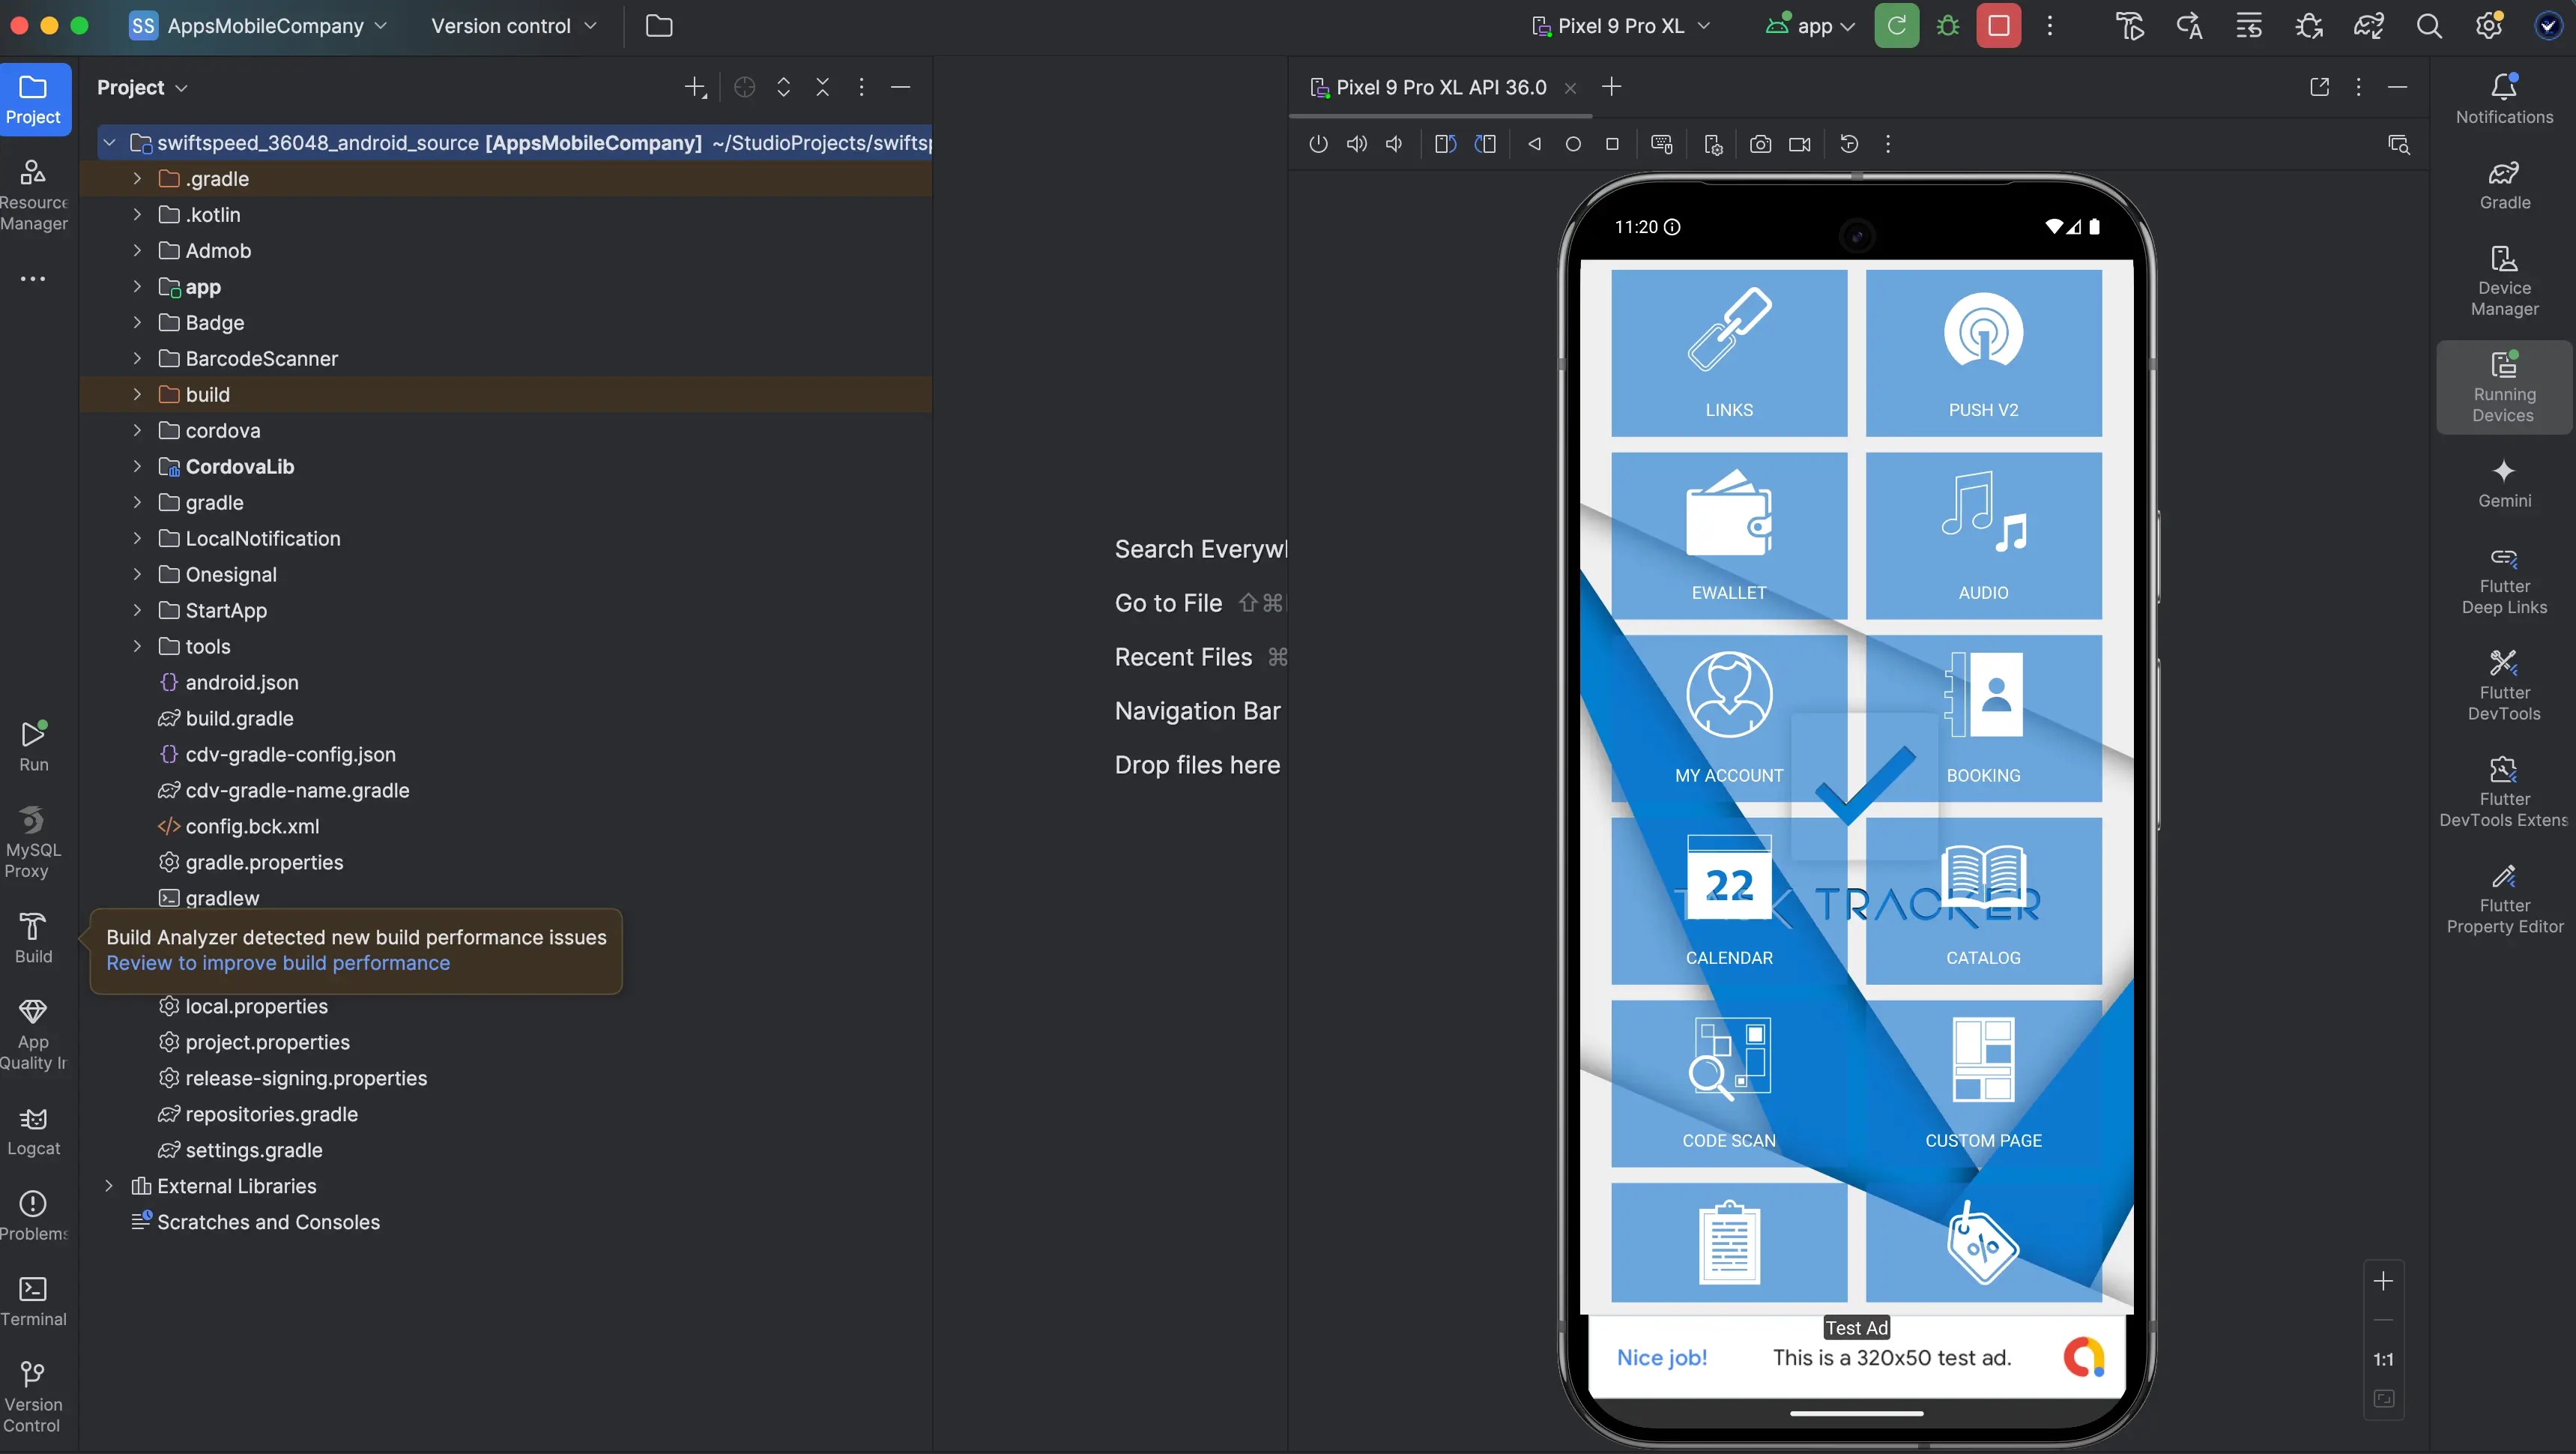Add a new emulator tab with plus button

tap(1611, 87)
